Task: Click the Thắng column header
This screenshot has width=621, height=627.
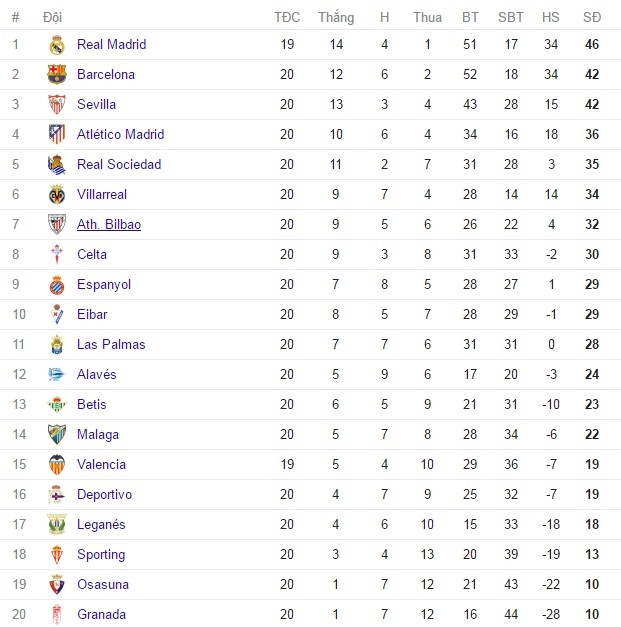Action: pyautogui.click(x=336, y=17)
